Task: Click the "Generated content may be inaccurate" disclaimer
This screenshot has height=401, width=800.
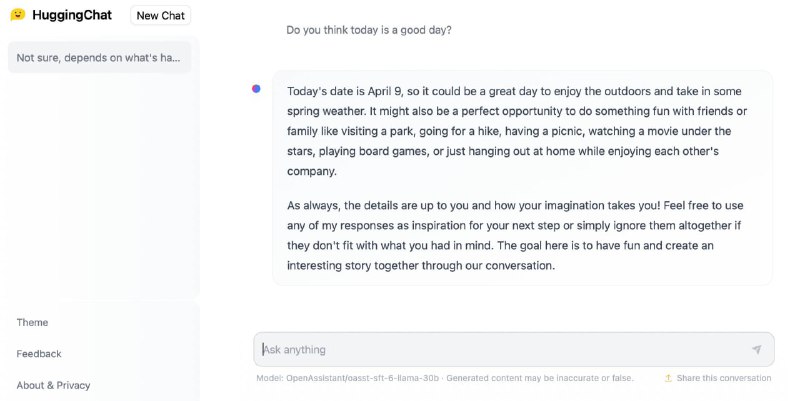Action: pyautogui.click(x=540, y=378)
